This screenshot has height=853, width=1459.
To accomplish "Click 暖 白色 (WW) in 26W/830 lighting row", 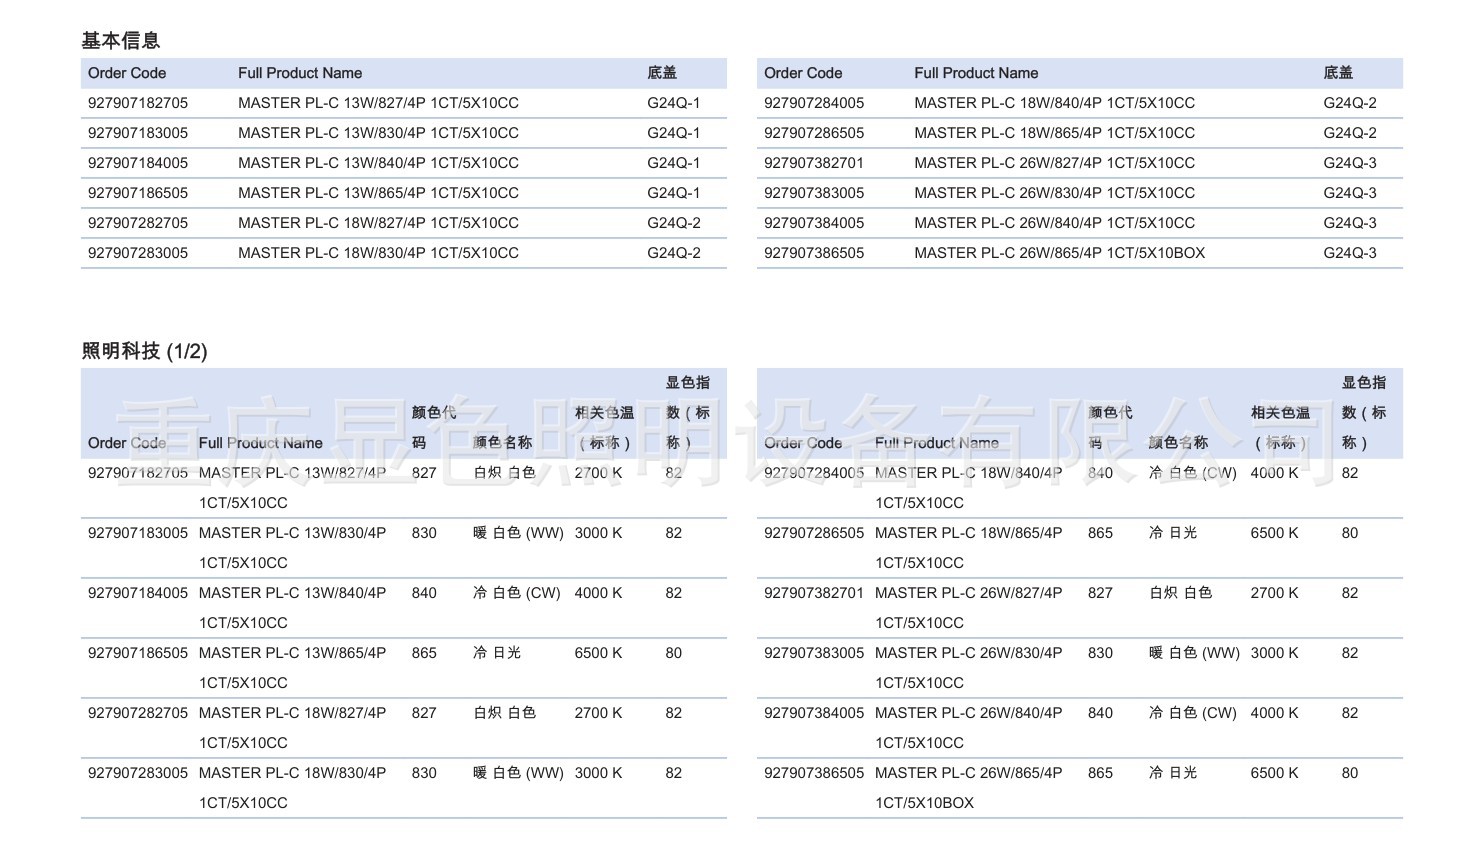I will coord(1194,653).
